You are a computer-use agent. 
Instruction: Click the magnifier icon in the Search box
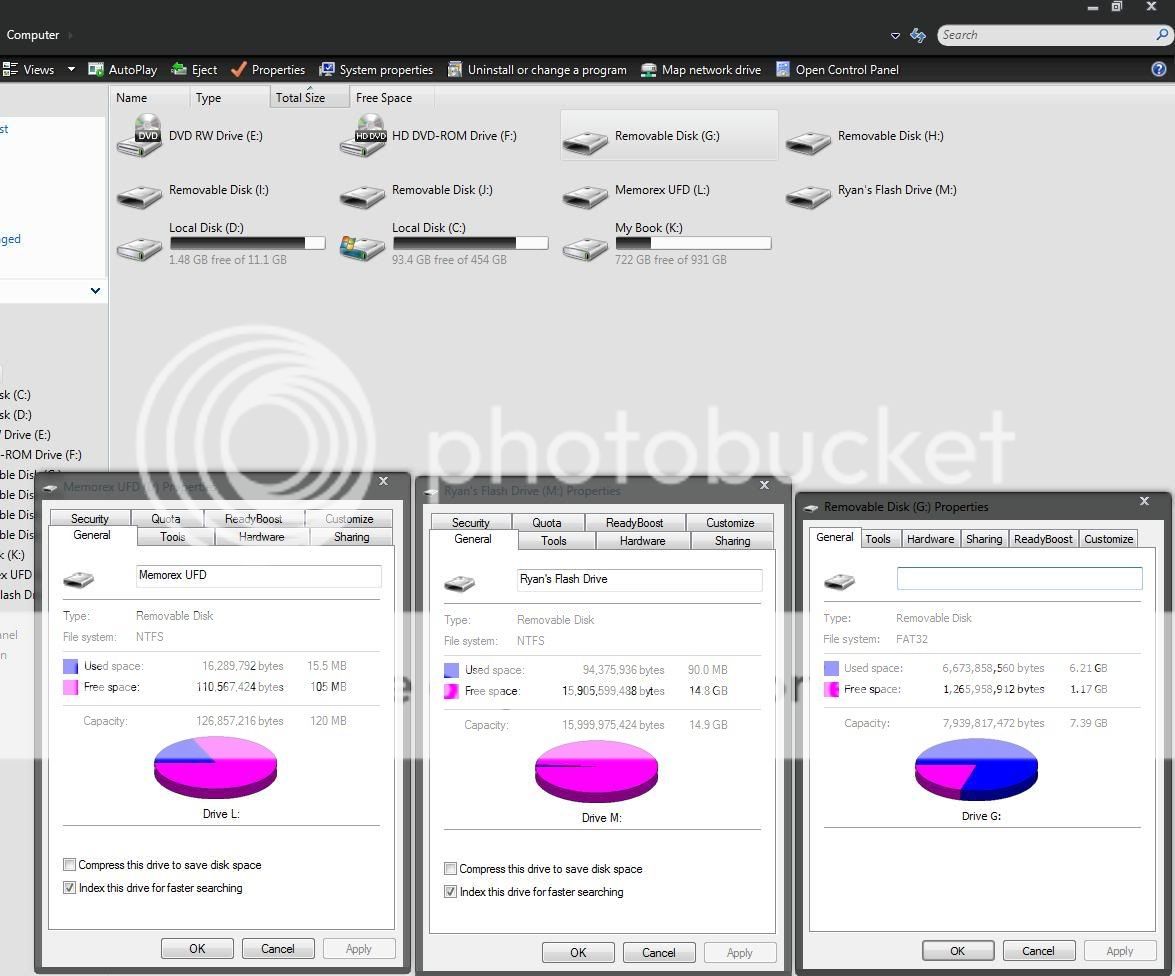tap(1162, 34)
